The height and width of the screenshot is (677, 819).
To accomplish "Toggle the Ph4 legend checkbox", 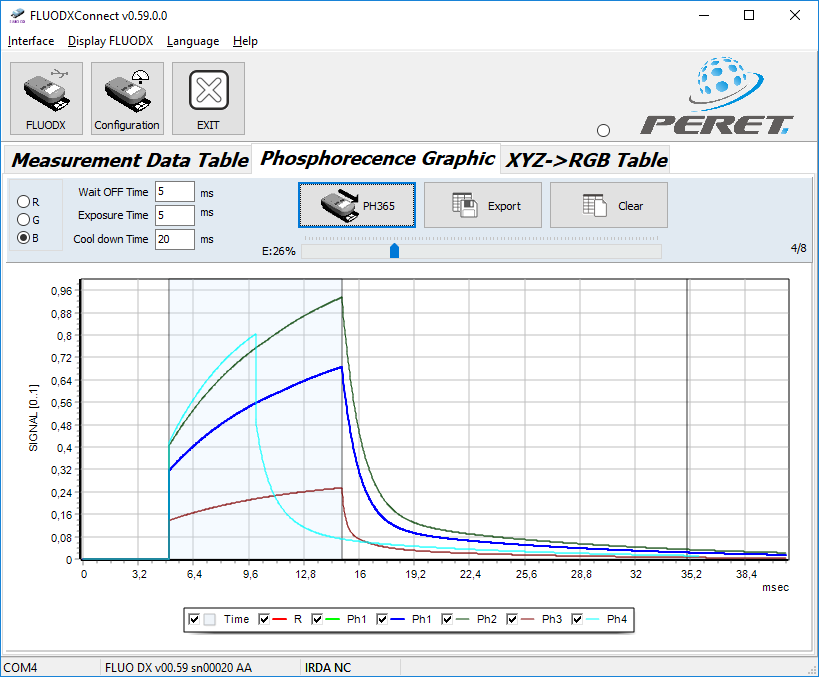I will pos(577,620).
